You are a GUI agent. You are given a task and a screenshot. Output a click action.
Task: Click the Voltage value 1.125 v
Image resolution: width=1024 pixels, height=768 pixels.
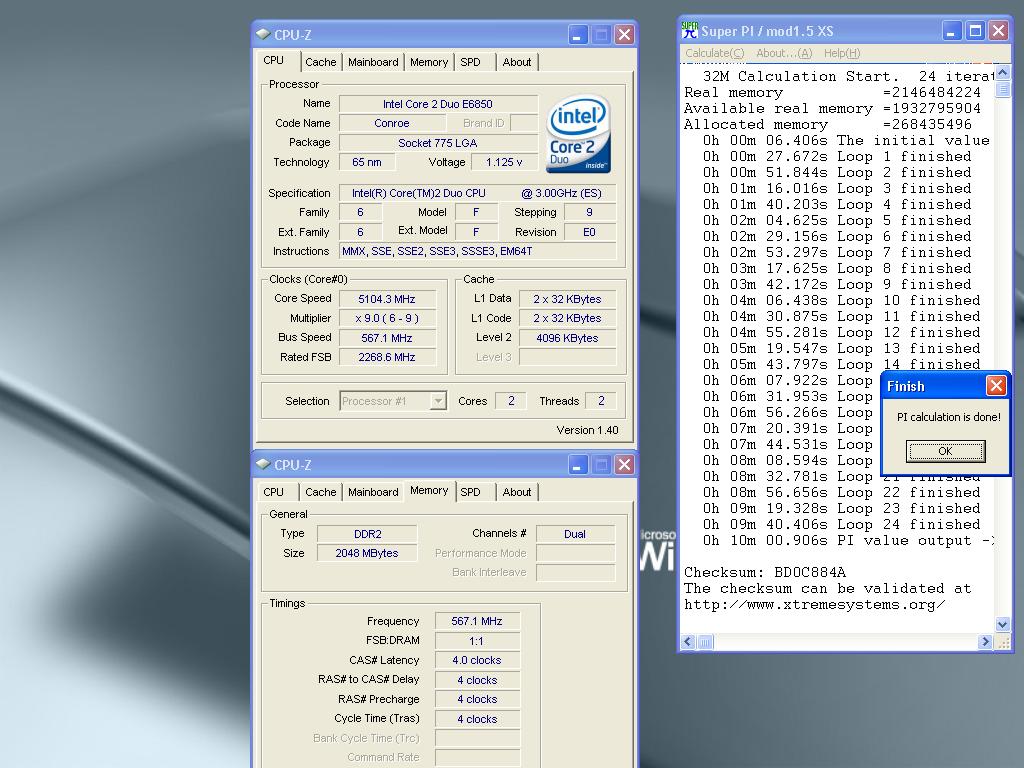(x=504, y=162)
